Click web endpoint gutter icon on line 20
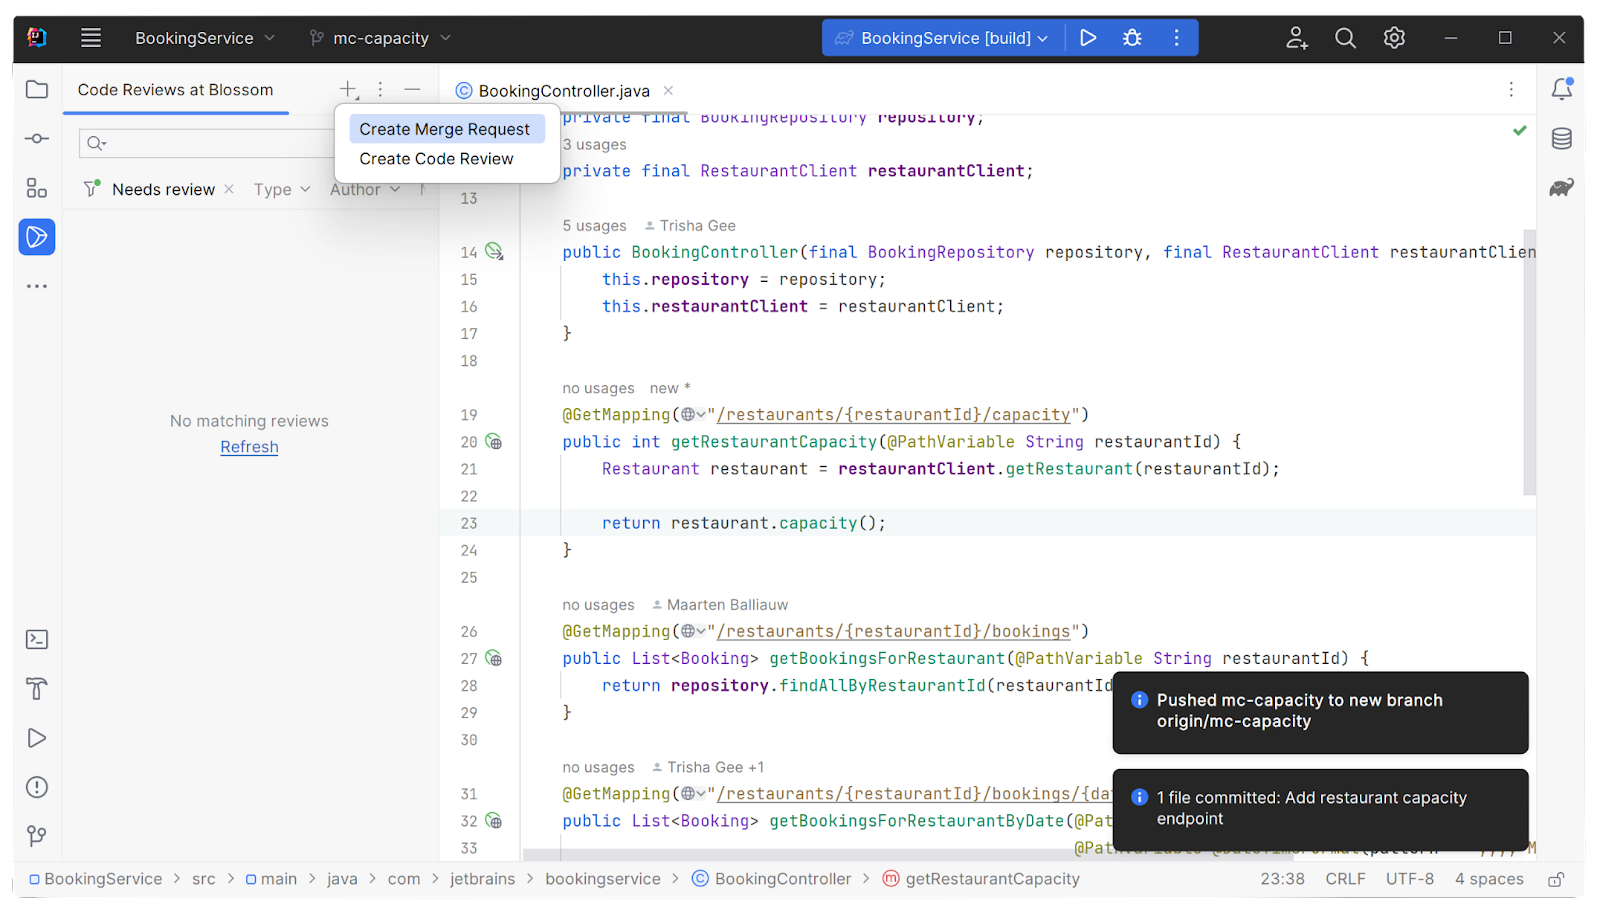The image size is (1600, 911). pos(494,441)
